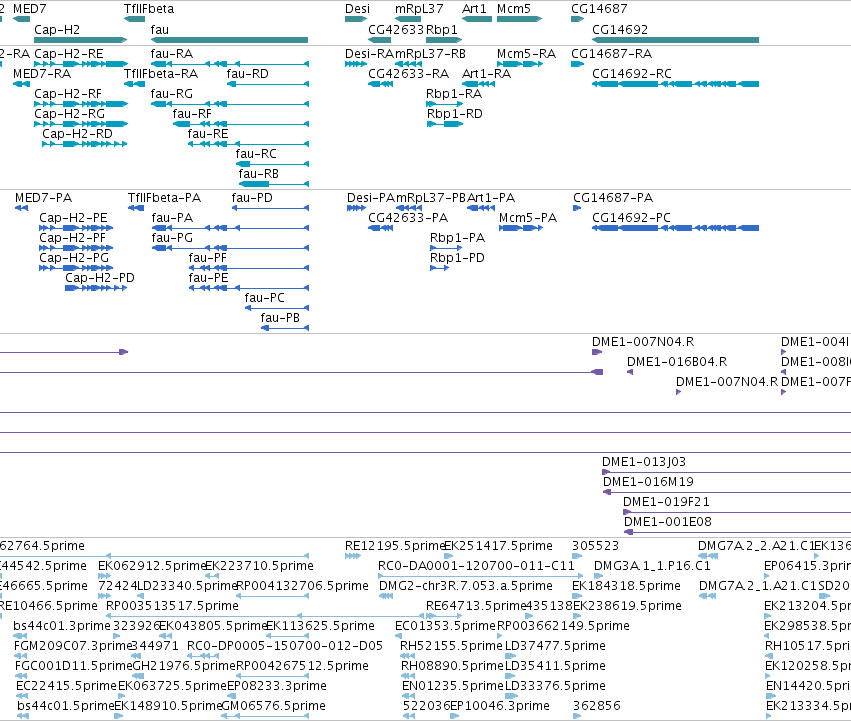
Task: Select transcript MED7-RA
Action: point(42,74)
